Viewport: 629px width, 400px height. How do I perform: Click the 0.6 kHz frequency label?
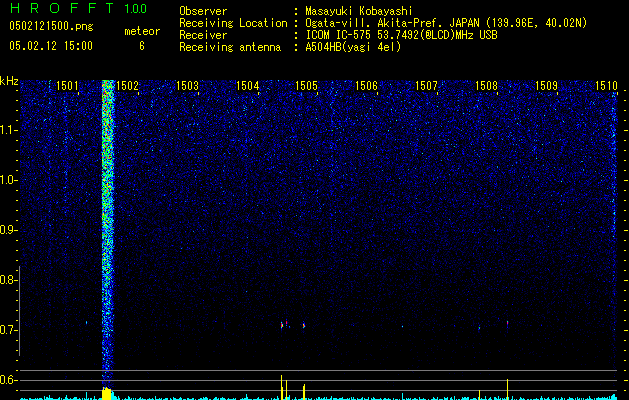coord(8,380)
